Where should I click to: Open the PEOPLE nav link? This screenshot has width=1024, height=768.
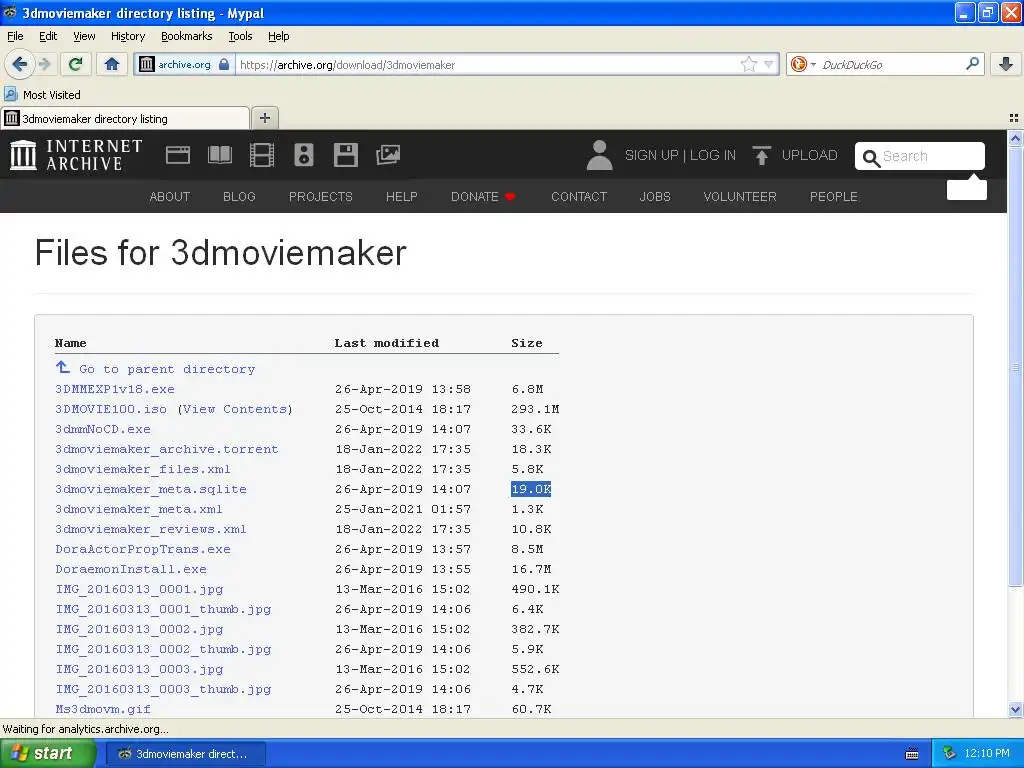[x=834, y=197]
